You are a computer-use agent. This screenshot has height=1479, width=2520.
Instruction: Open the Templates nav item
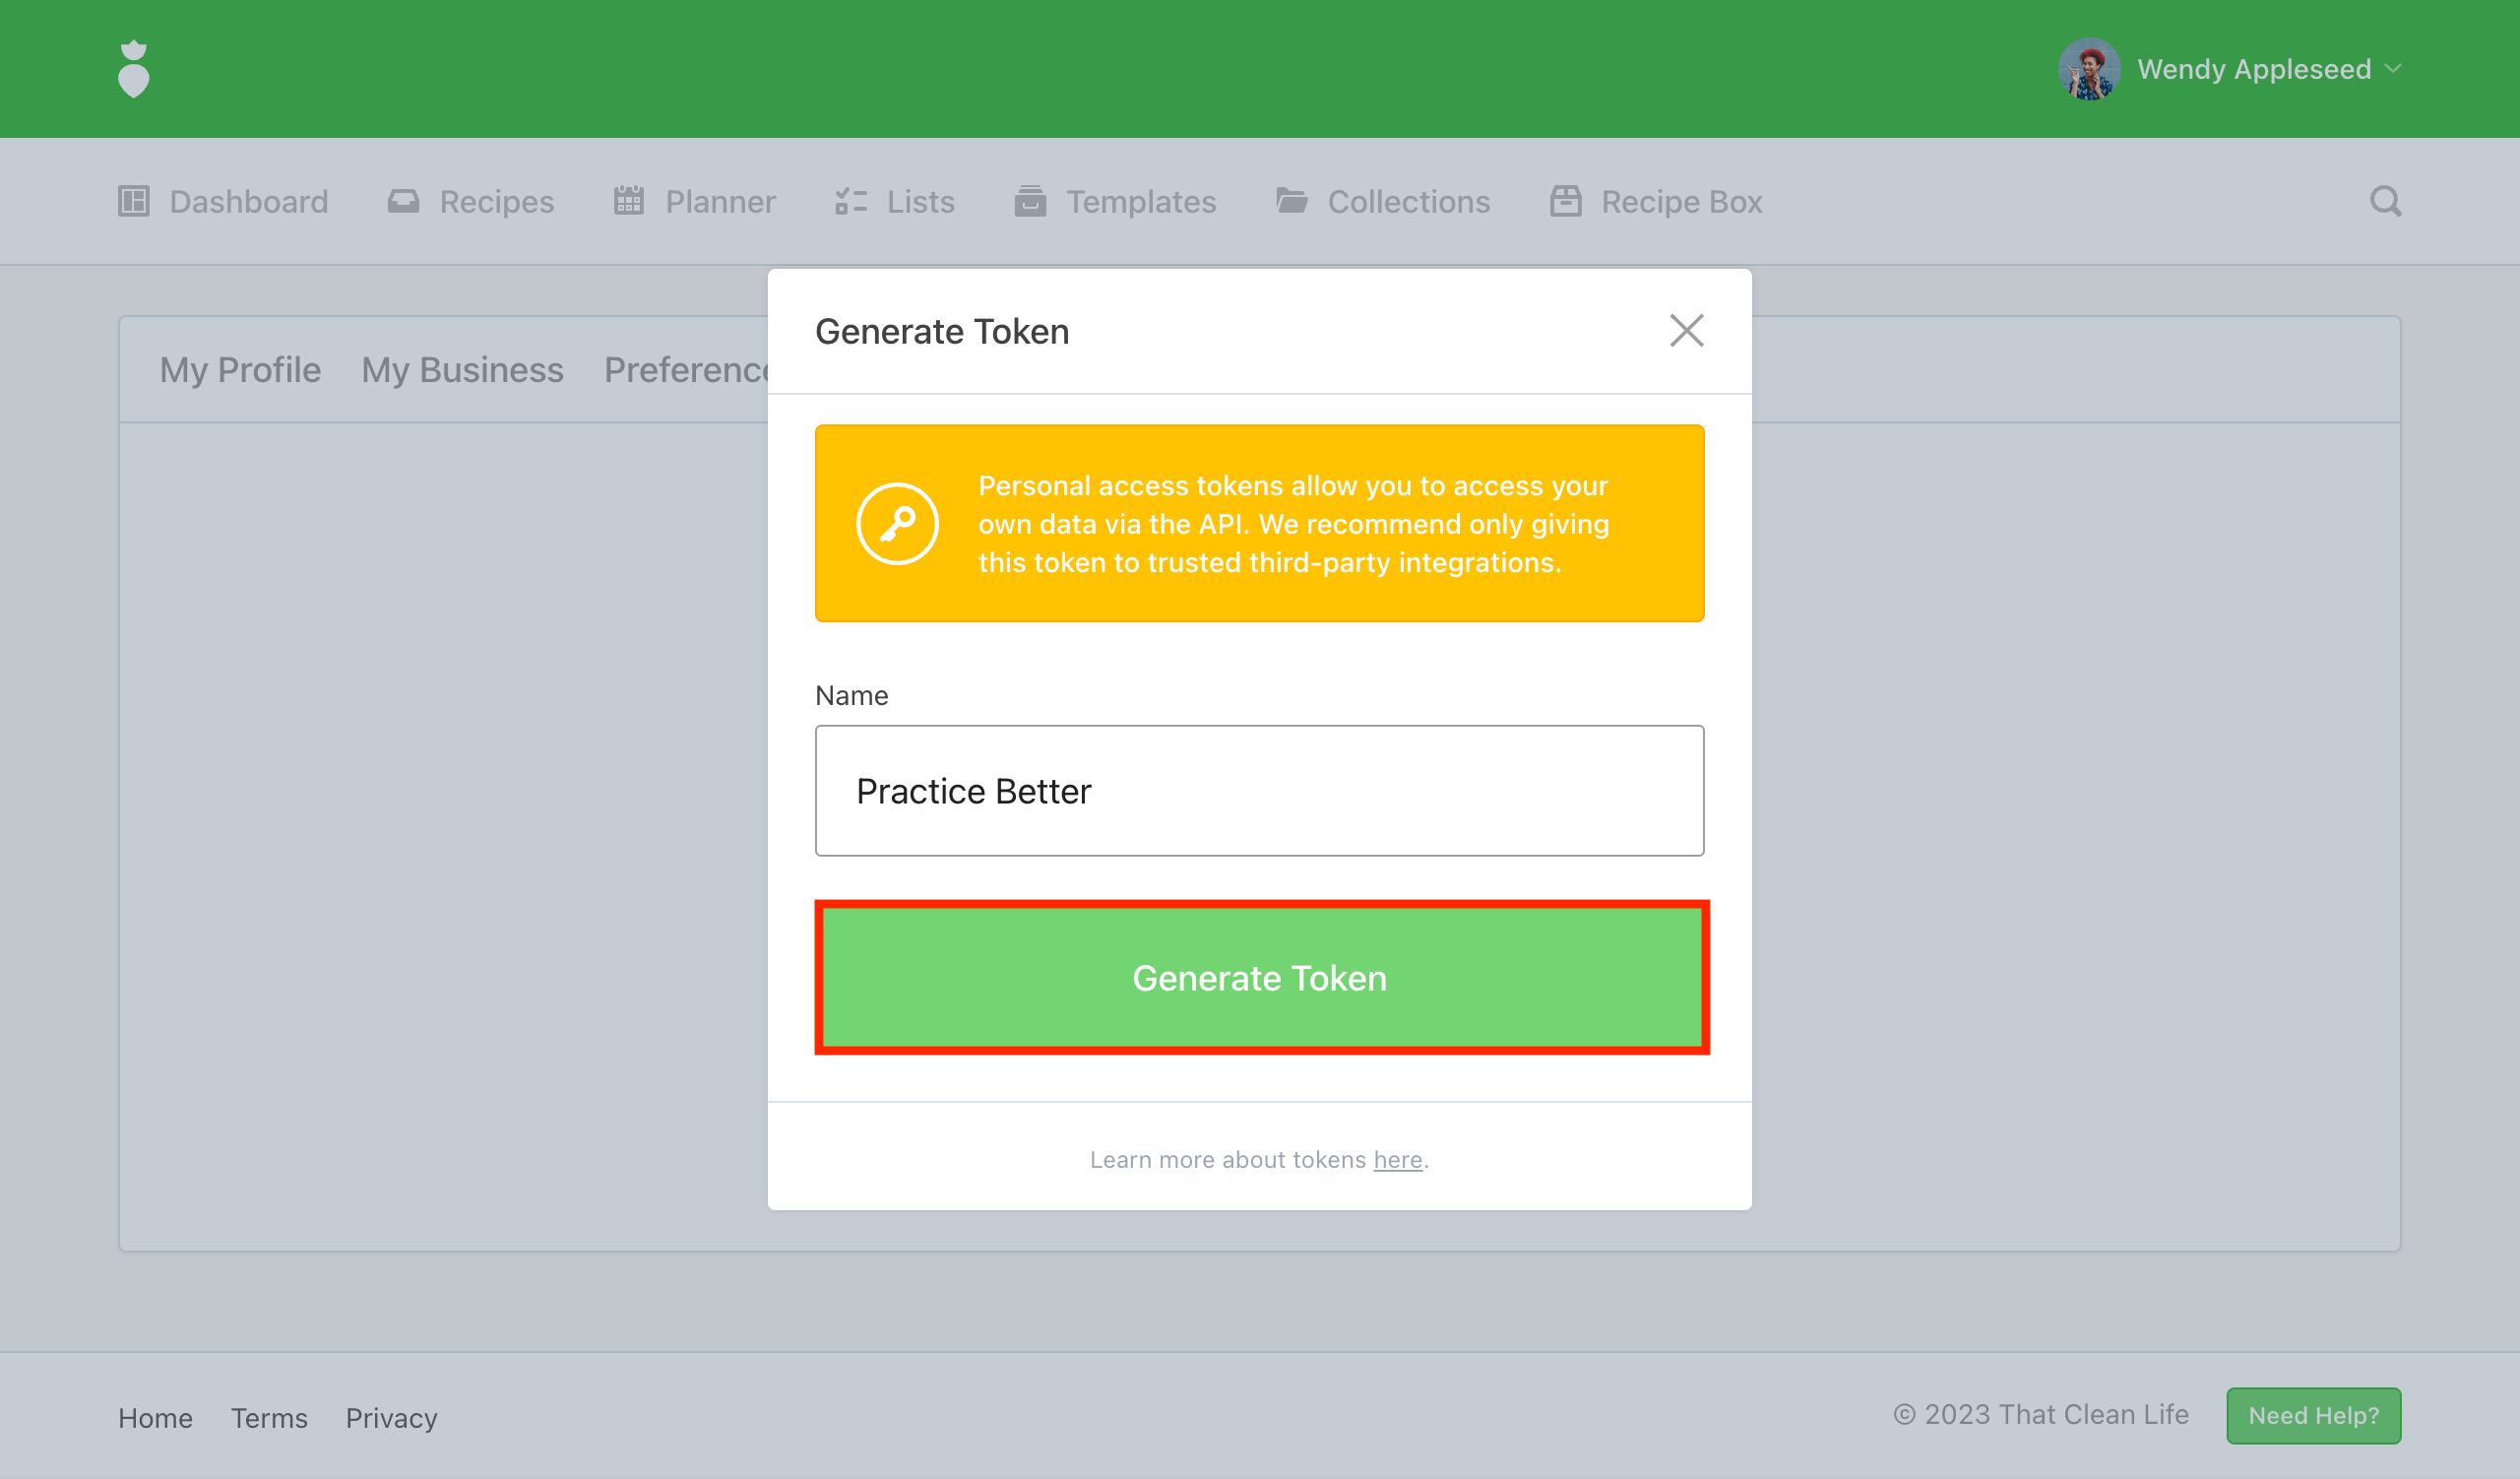tap(1115, 202)
